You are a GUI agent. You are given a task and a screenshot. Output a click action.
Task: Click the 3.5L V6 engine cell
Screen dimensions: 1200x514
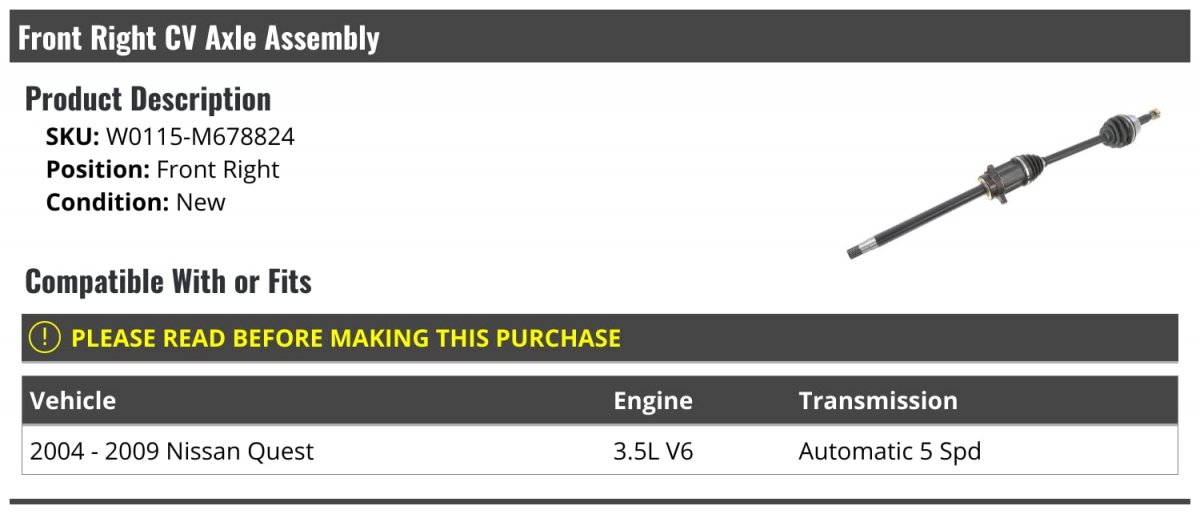[x=653, y=452]
